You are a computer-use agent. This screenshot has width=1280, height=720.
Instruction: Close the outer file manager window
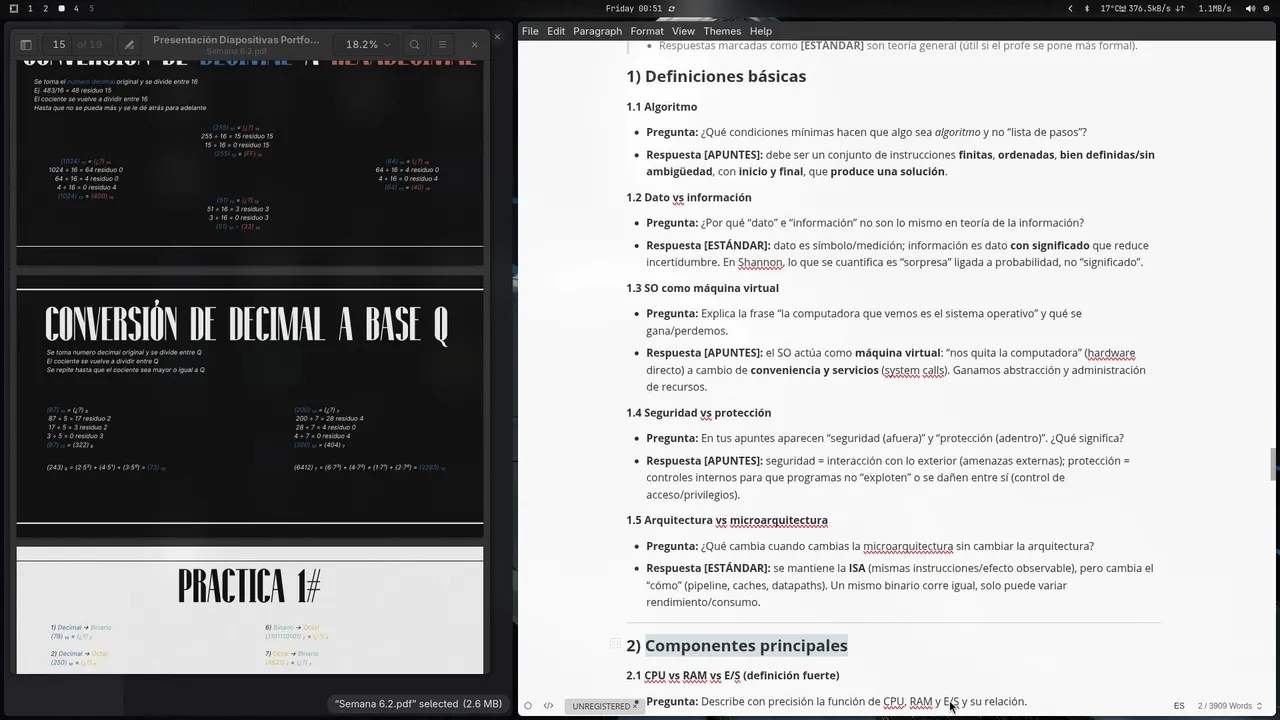pos(497,37)
